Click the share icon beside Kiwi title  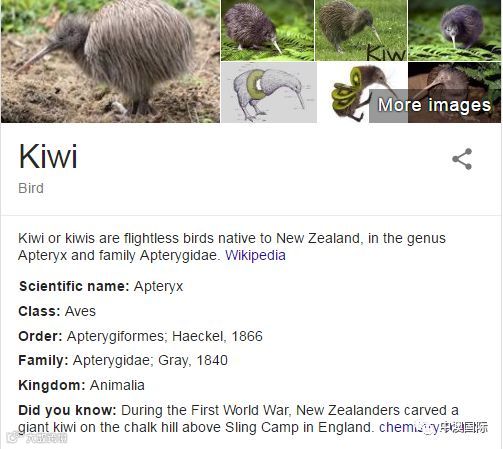coord(462,159)
